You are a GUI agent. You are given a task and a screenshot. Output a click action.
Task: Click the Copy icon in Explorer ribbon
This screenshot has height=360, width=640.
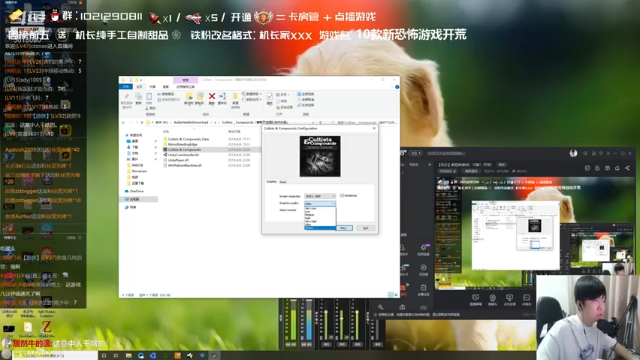tap(138, 97)
